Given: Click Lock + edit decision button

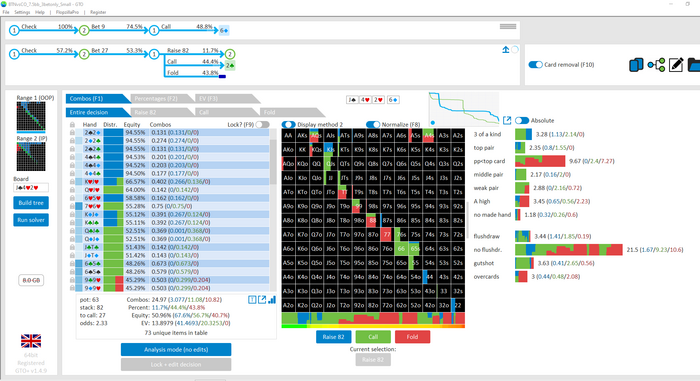Looking at the screenshot, I should coord(176,364).
